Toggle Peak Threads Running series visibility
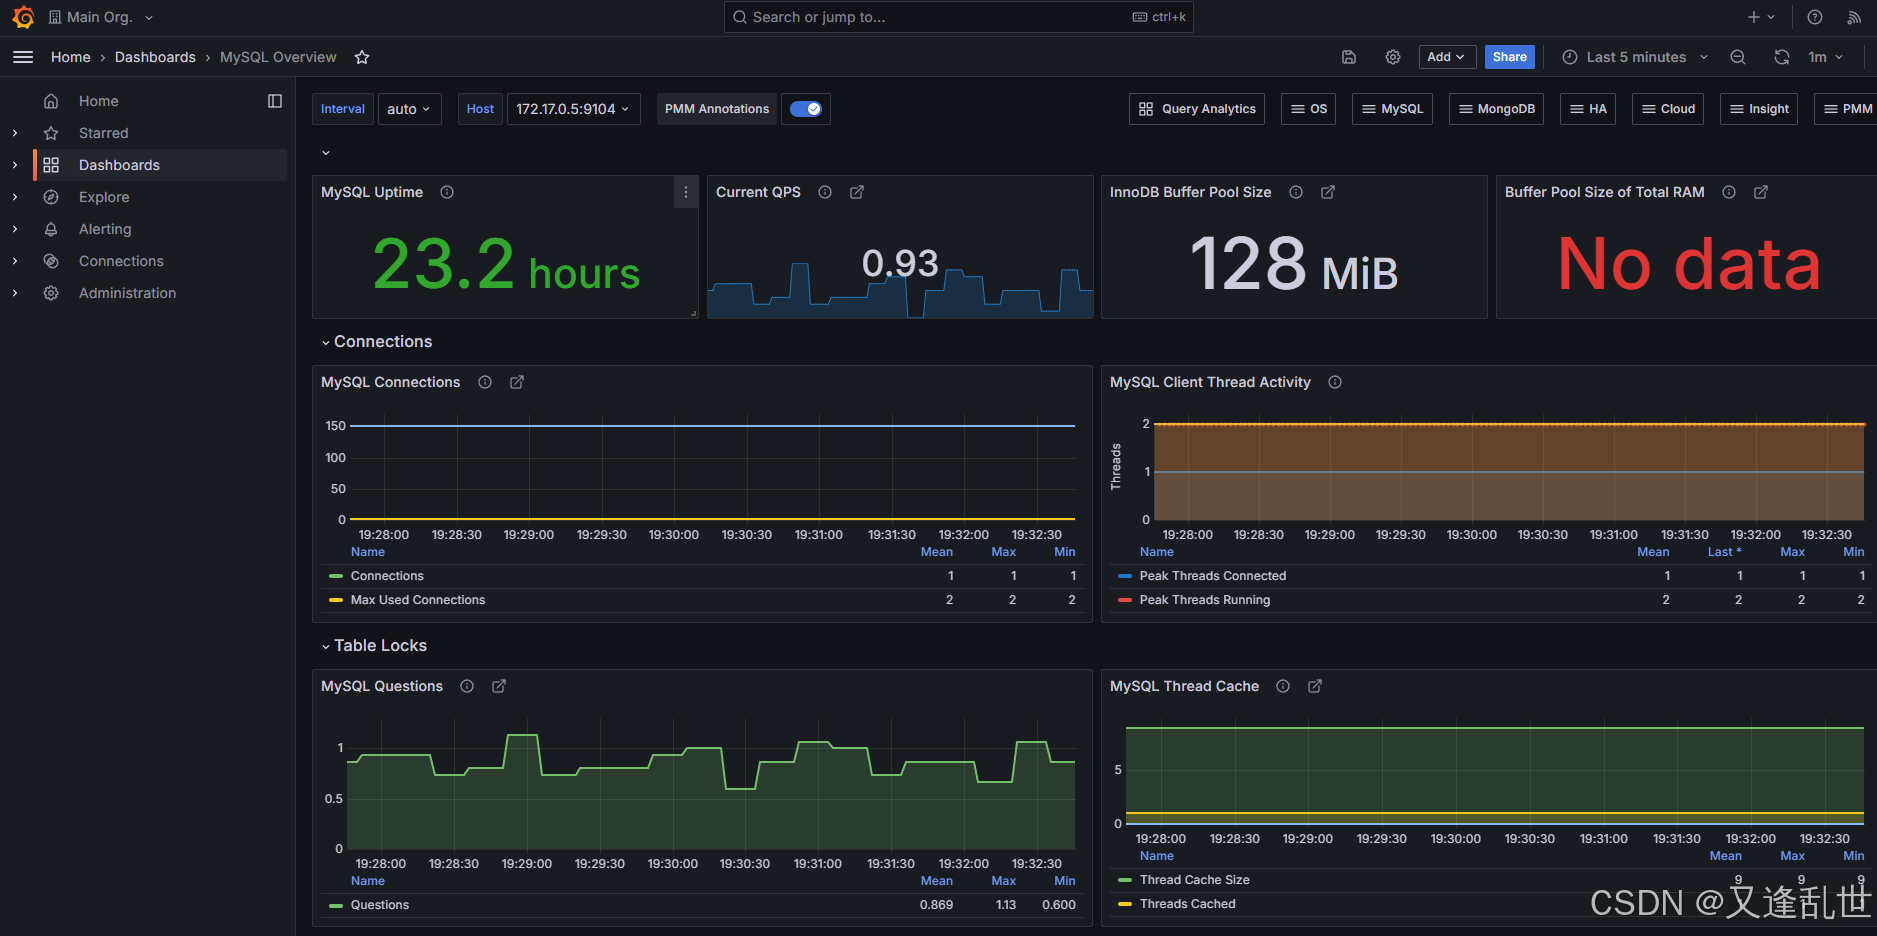 [x=1205, y=600]
